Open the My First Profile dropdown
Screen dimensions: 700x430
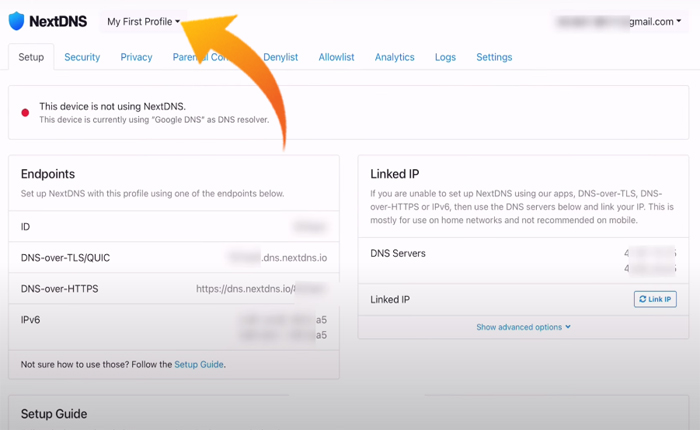143,21
